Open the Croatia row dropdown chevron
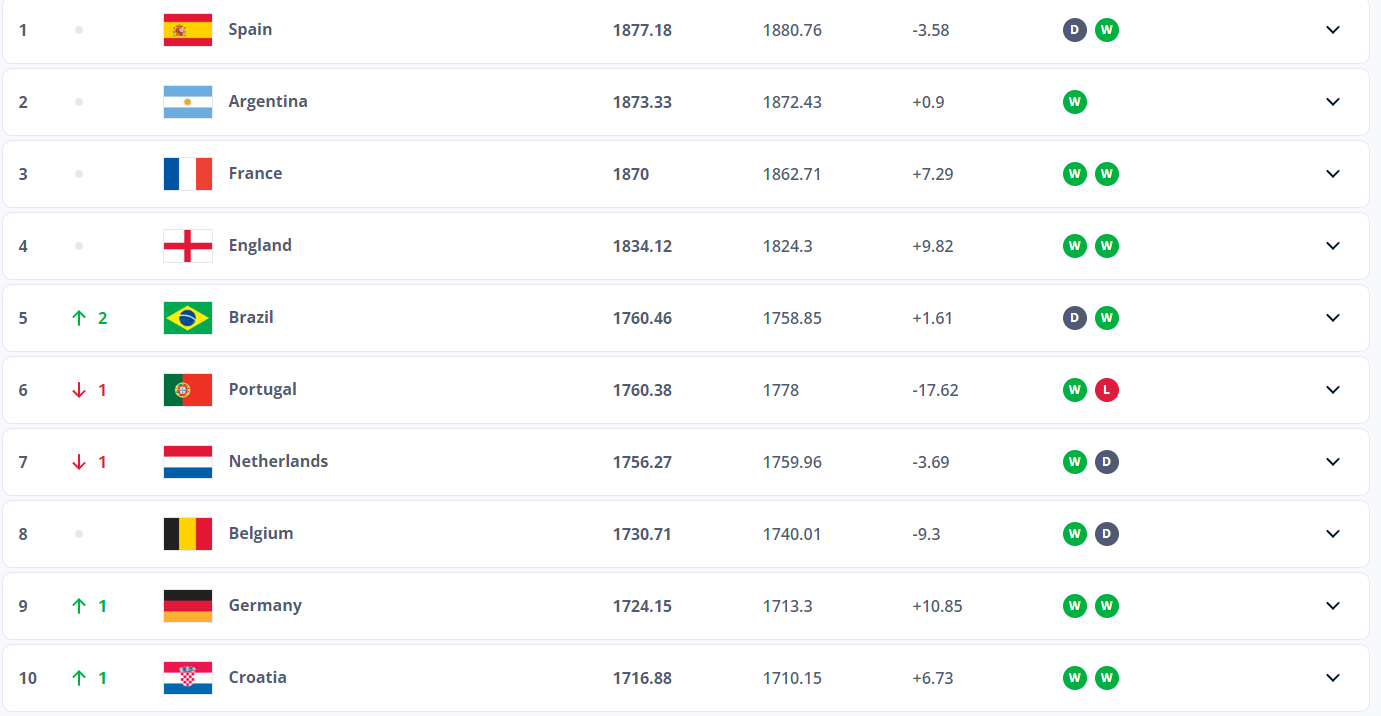 coord(1332,678)
